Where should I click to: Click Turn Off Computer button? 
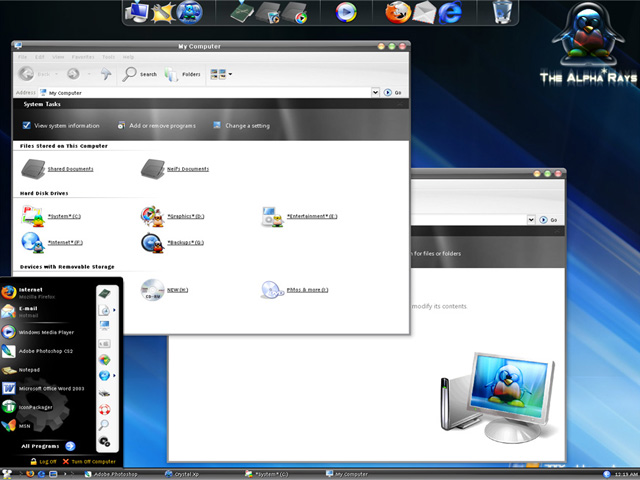(x=89, y=461)
